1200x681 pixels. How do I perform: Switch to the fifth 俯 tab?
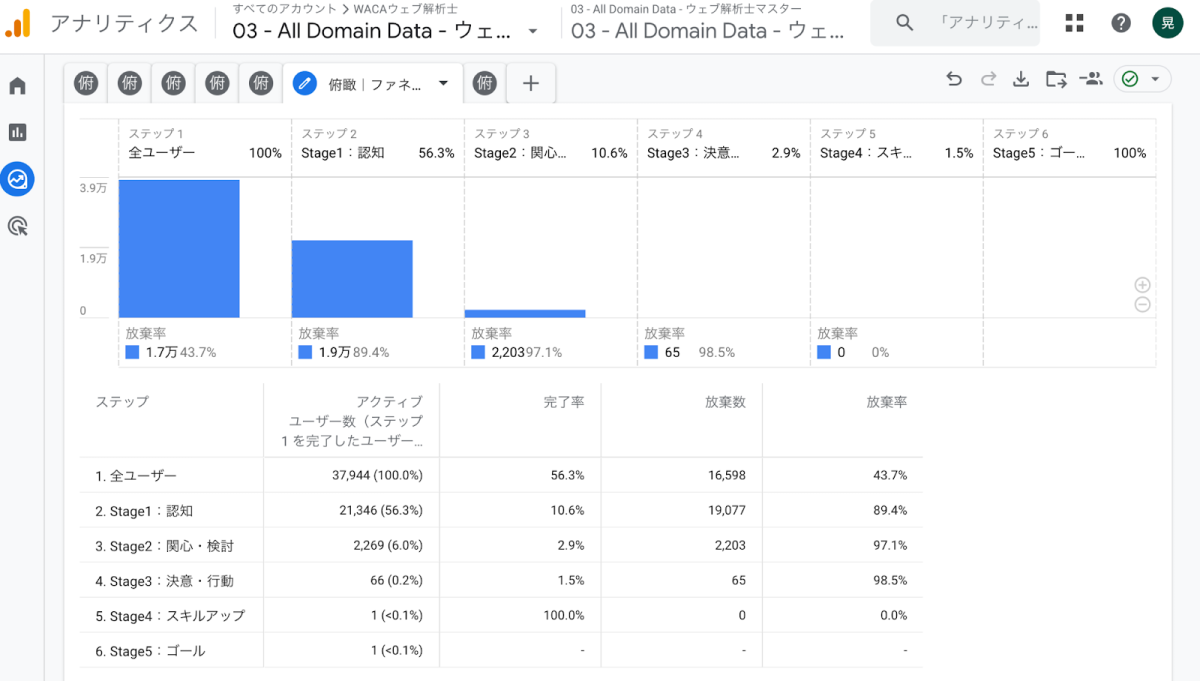pos(261,84)
